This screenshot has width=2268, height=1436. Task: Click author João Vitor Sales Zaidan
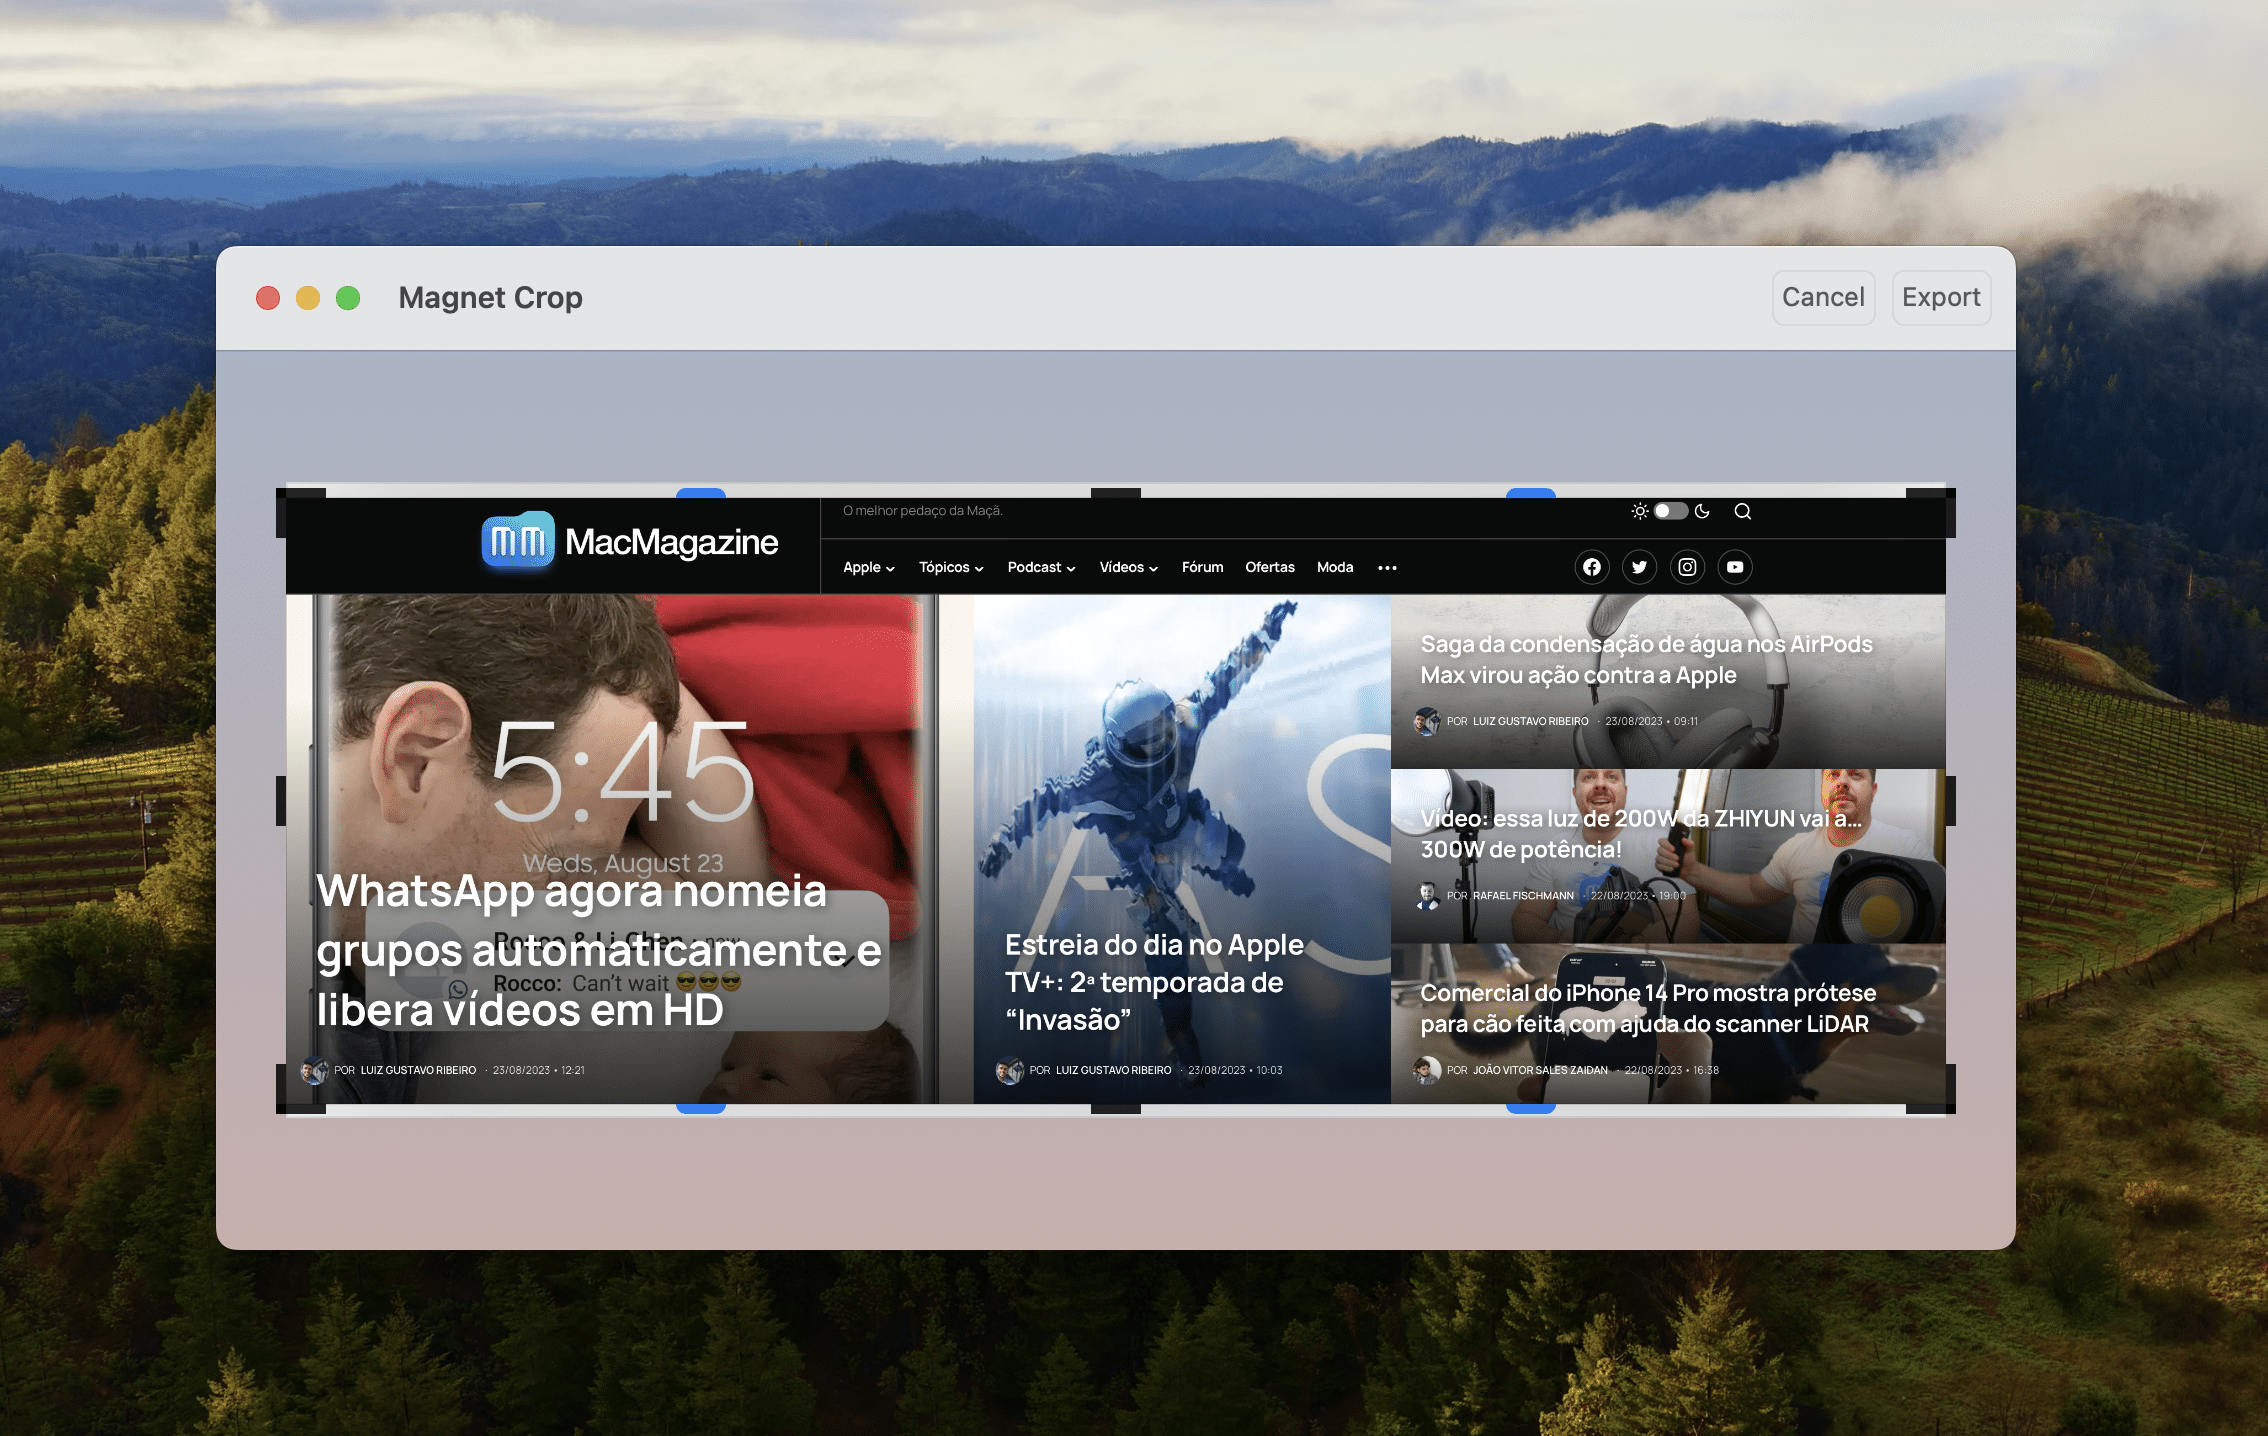coord(1540,1070)
